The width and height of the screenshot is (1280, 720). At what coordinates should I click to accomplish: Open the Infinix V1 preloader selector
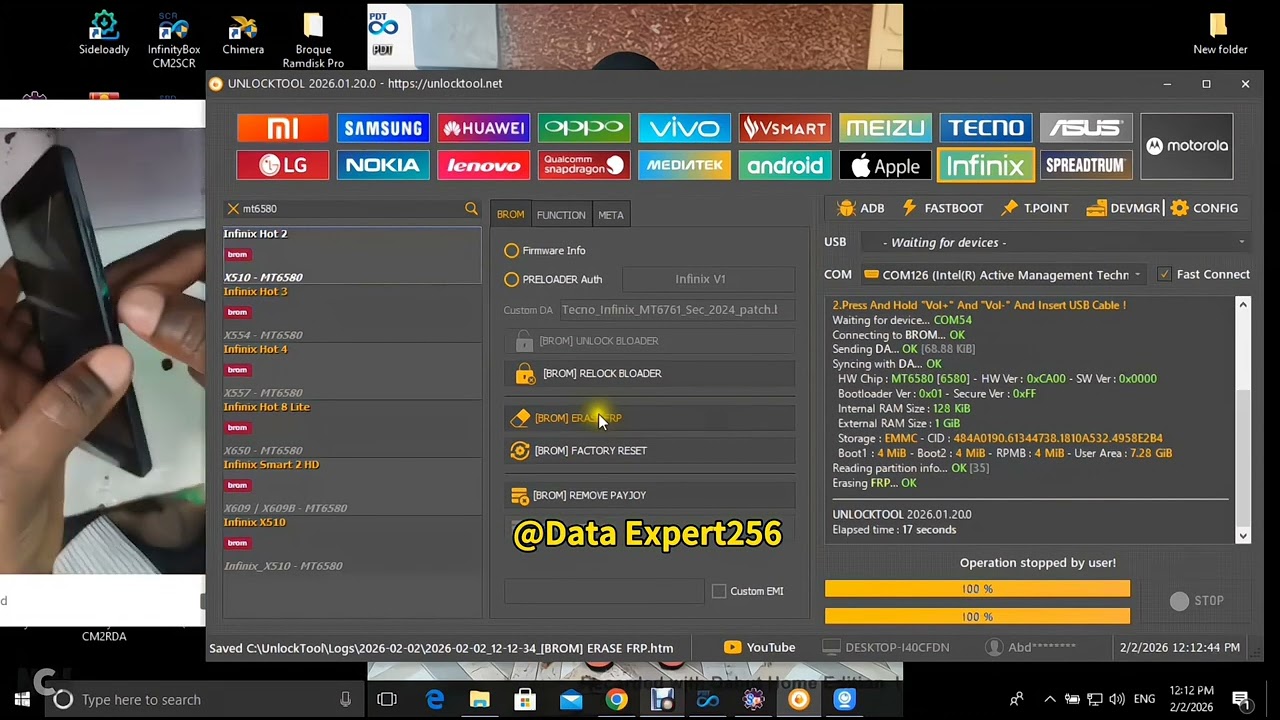tap(708, 279)
